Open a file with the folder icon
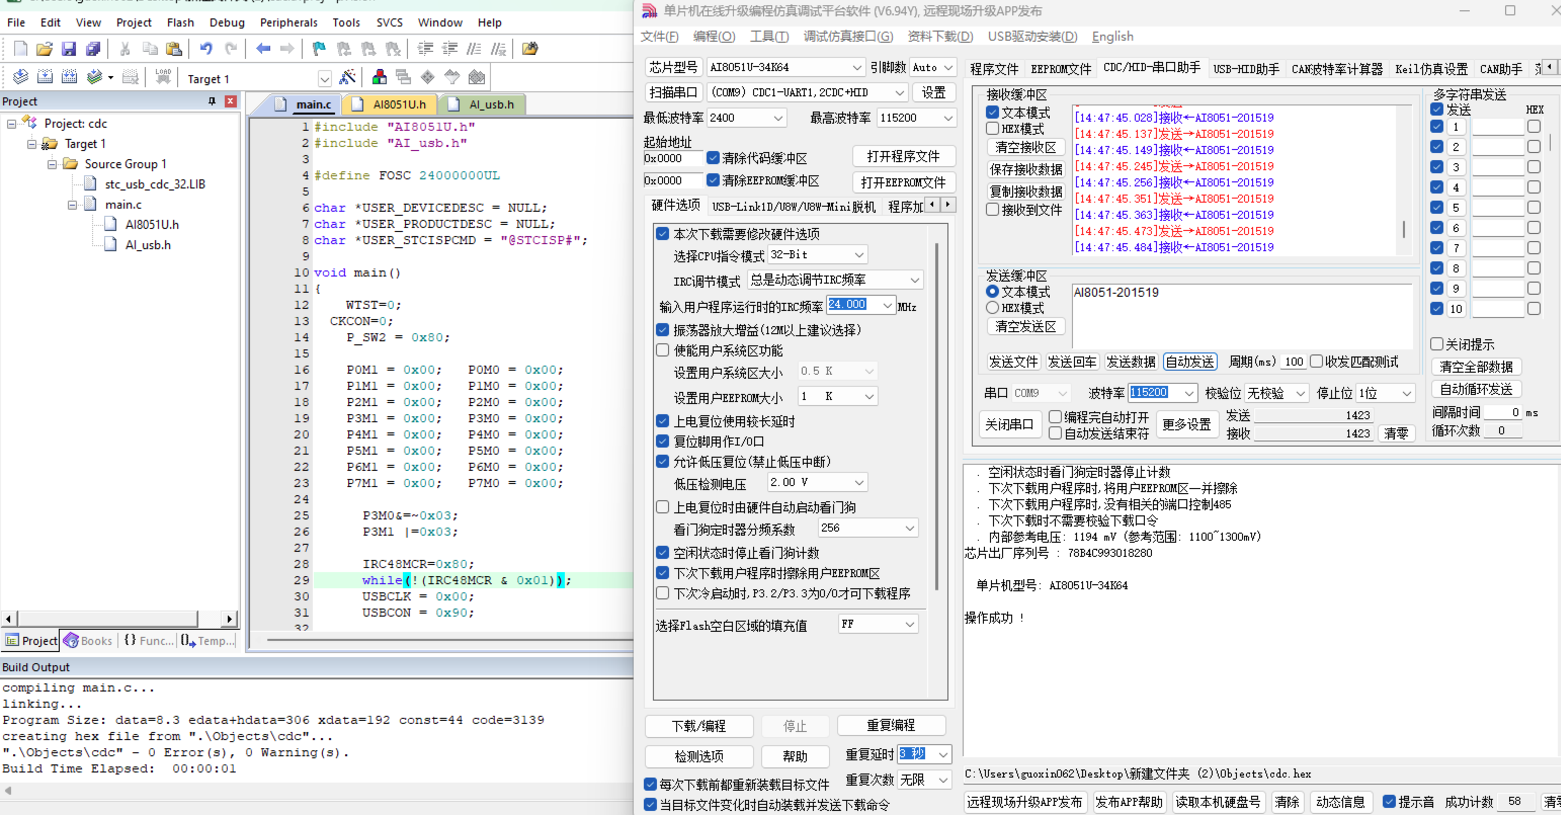The image size is (1561, 818). click(44, 48)
